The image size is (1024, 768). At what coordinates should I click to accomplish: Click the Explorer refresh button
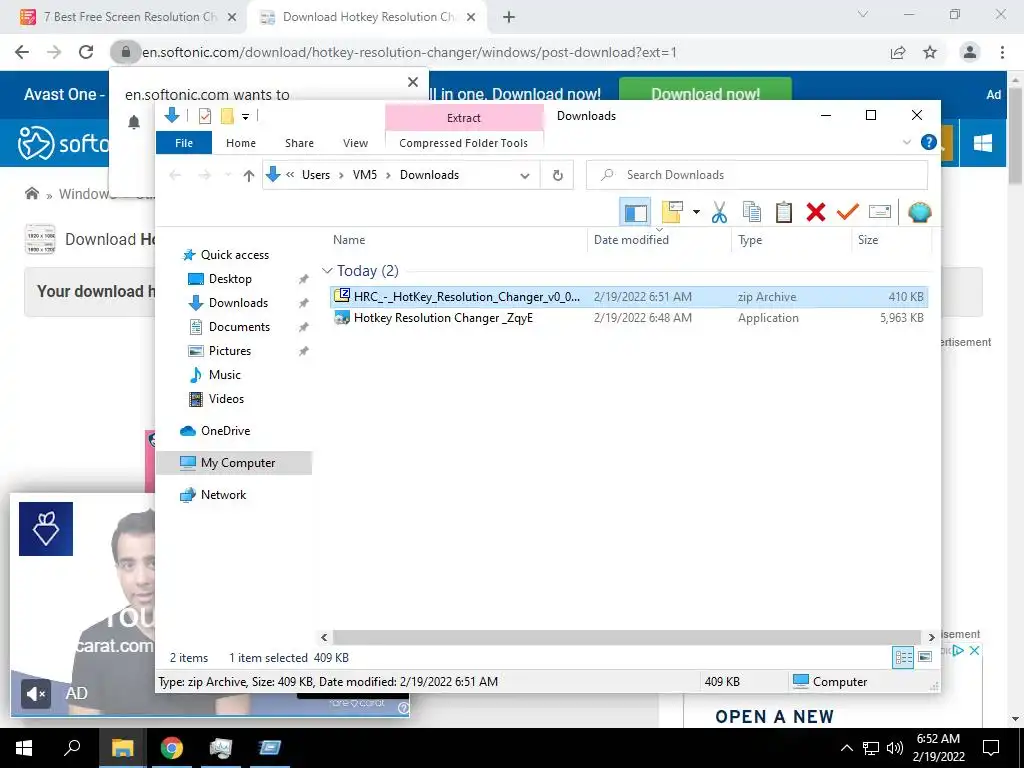557,175
